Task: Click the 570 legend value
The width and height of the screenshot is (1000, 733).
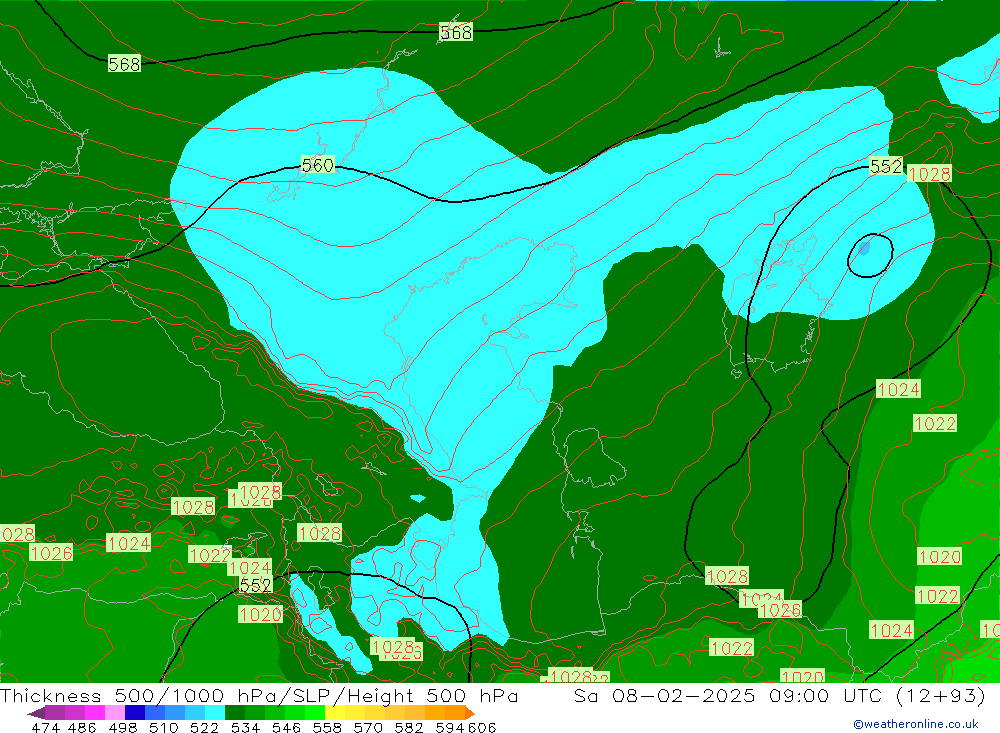Action: [x=368, y=727]
